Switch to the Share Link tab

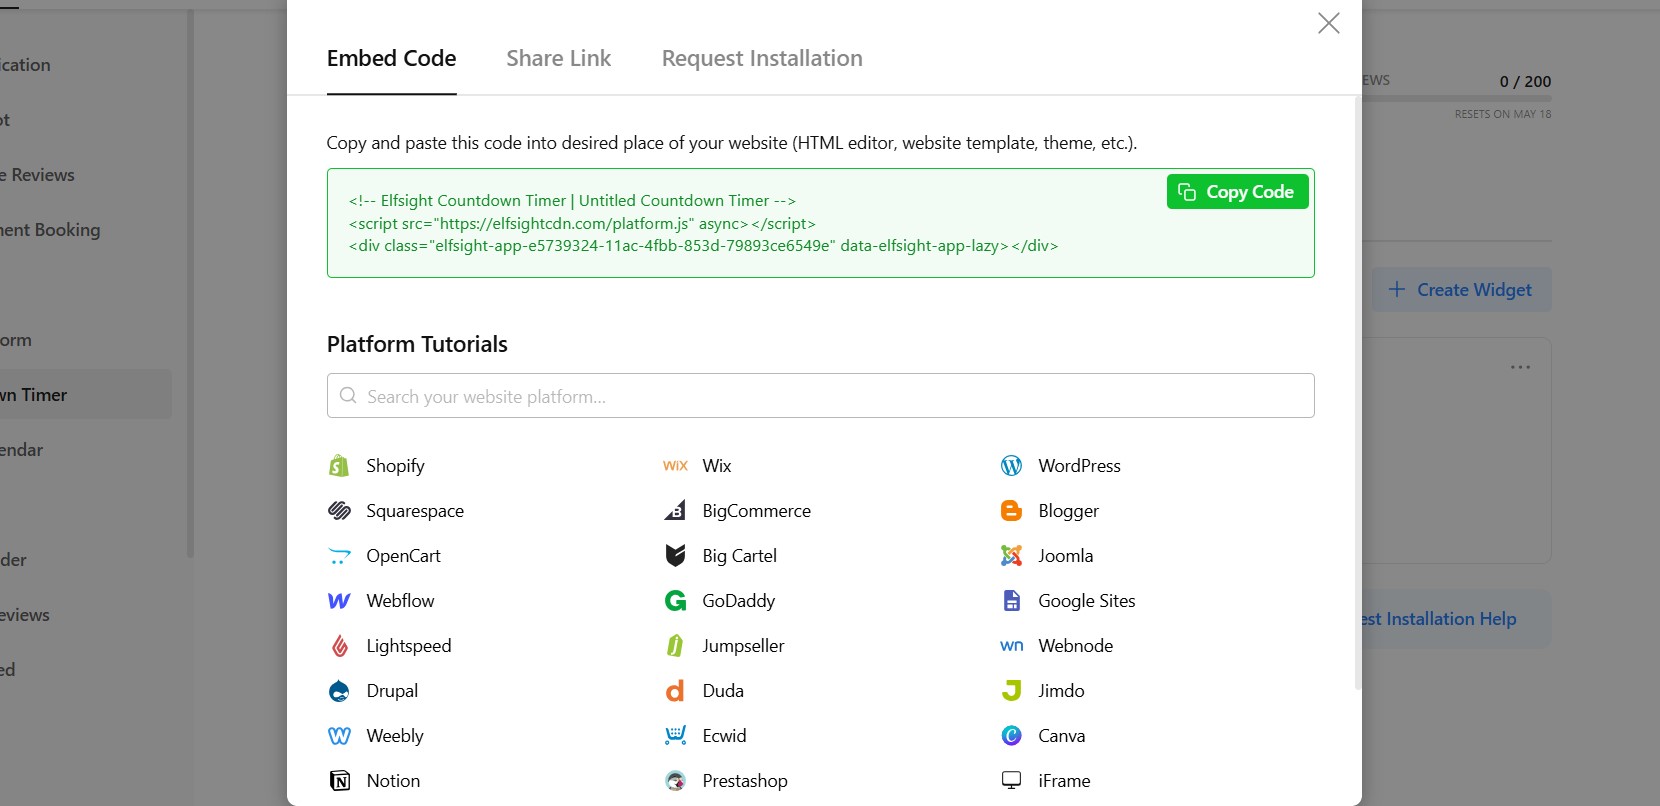[x=558, y=58]
